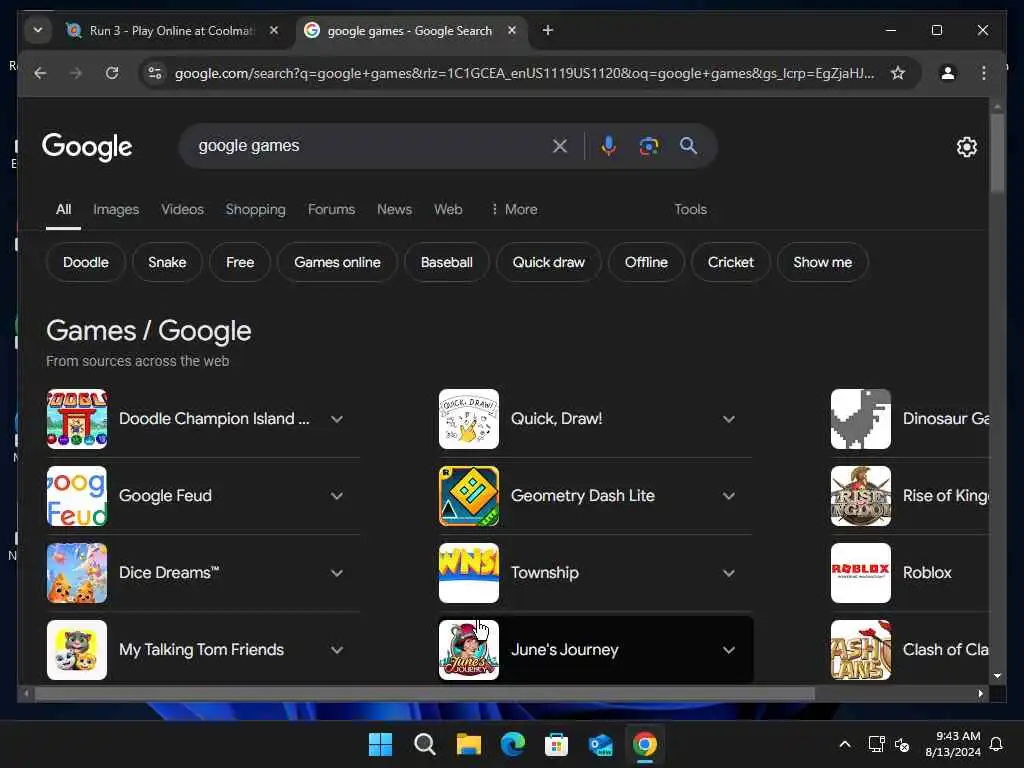The image size is (1024, 768).
Task: Expand the Dice Dreams entry chevron
Action: pyautogui.click(x=337, y=573)
